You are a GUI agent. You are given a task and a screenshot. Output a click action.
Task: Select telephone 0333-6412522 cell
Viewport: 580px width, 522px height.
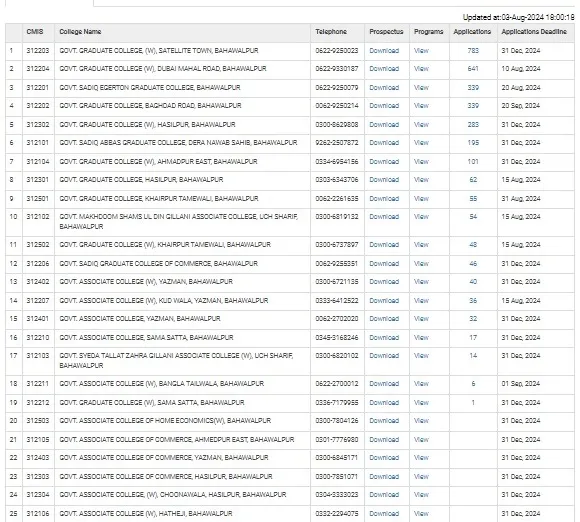[337, 301]
